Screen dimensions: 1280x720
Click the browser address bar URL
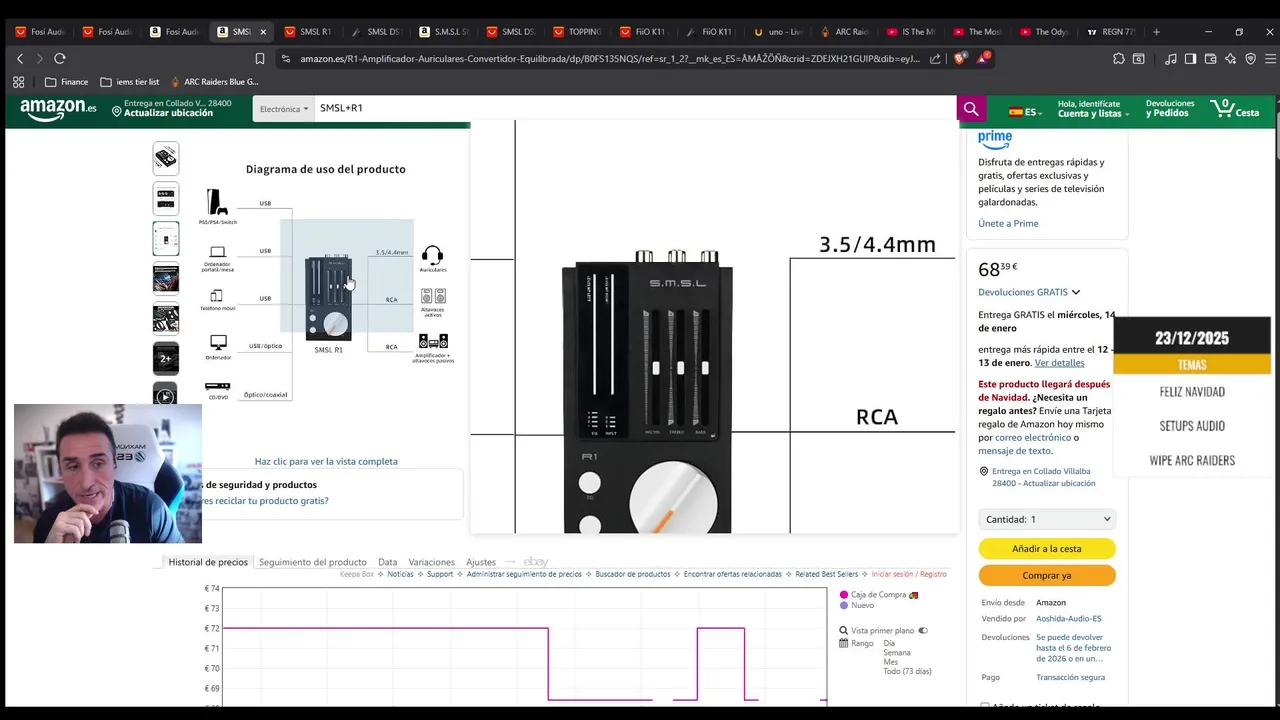[610, 59]
